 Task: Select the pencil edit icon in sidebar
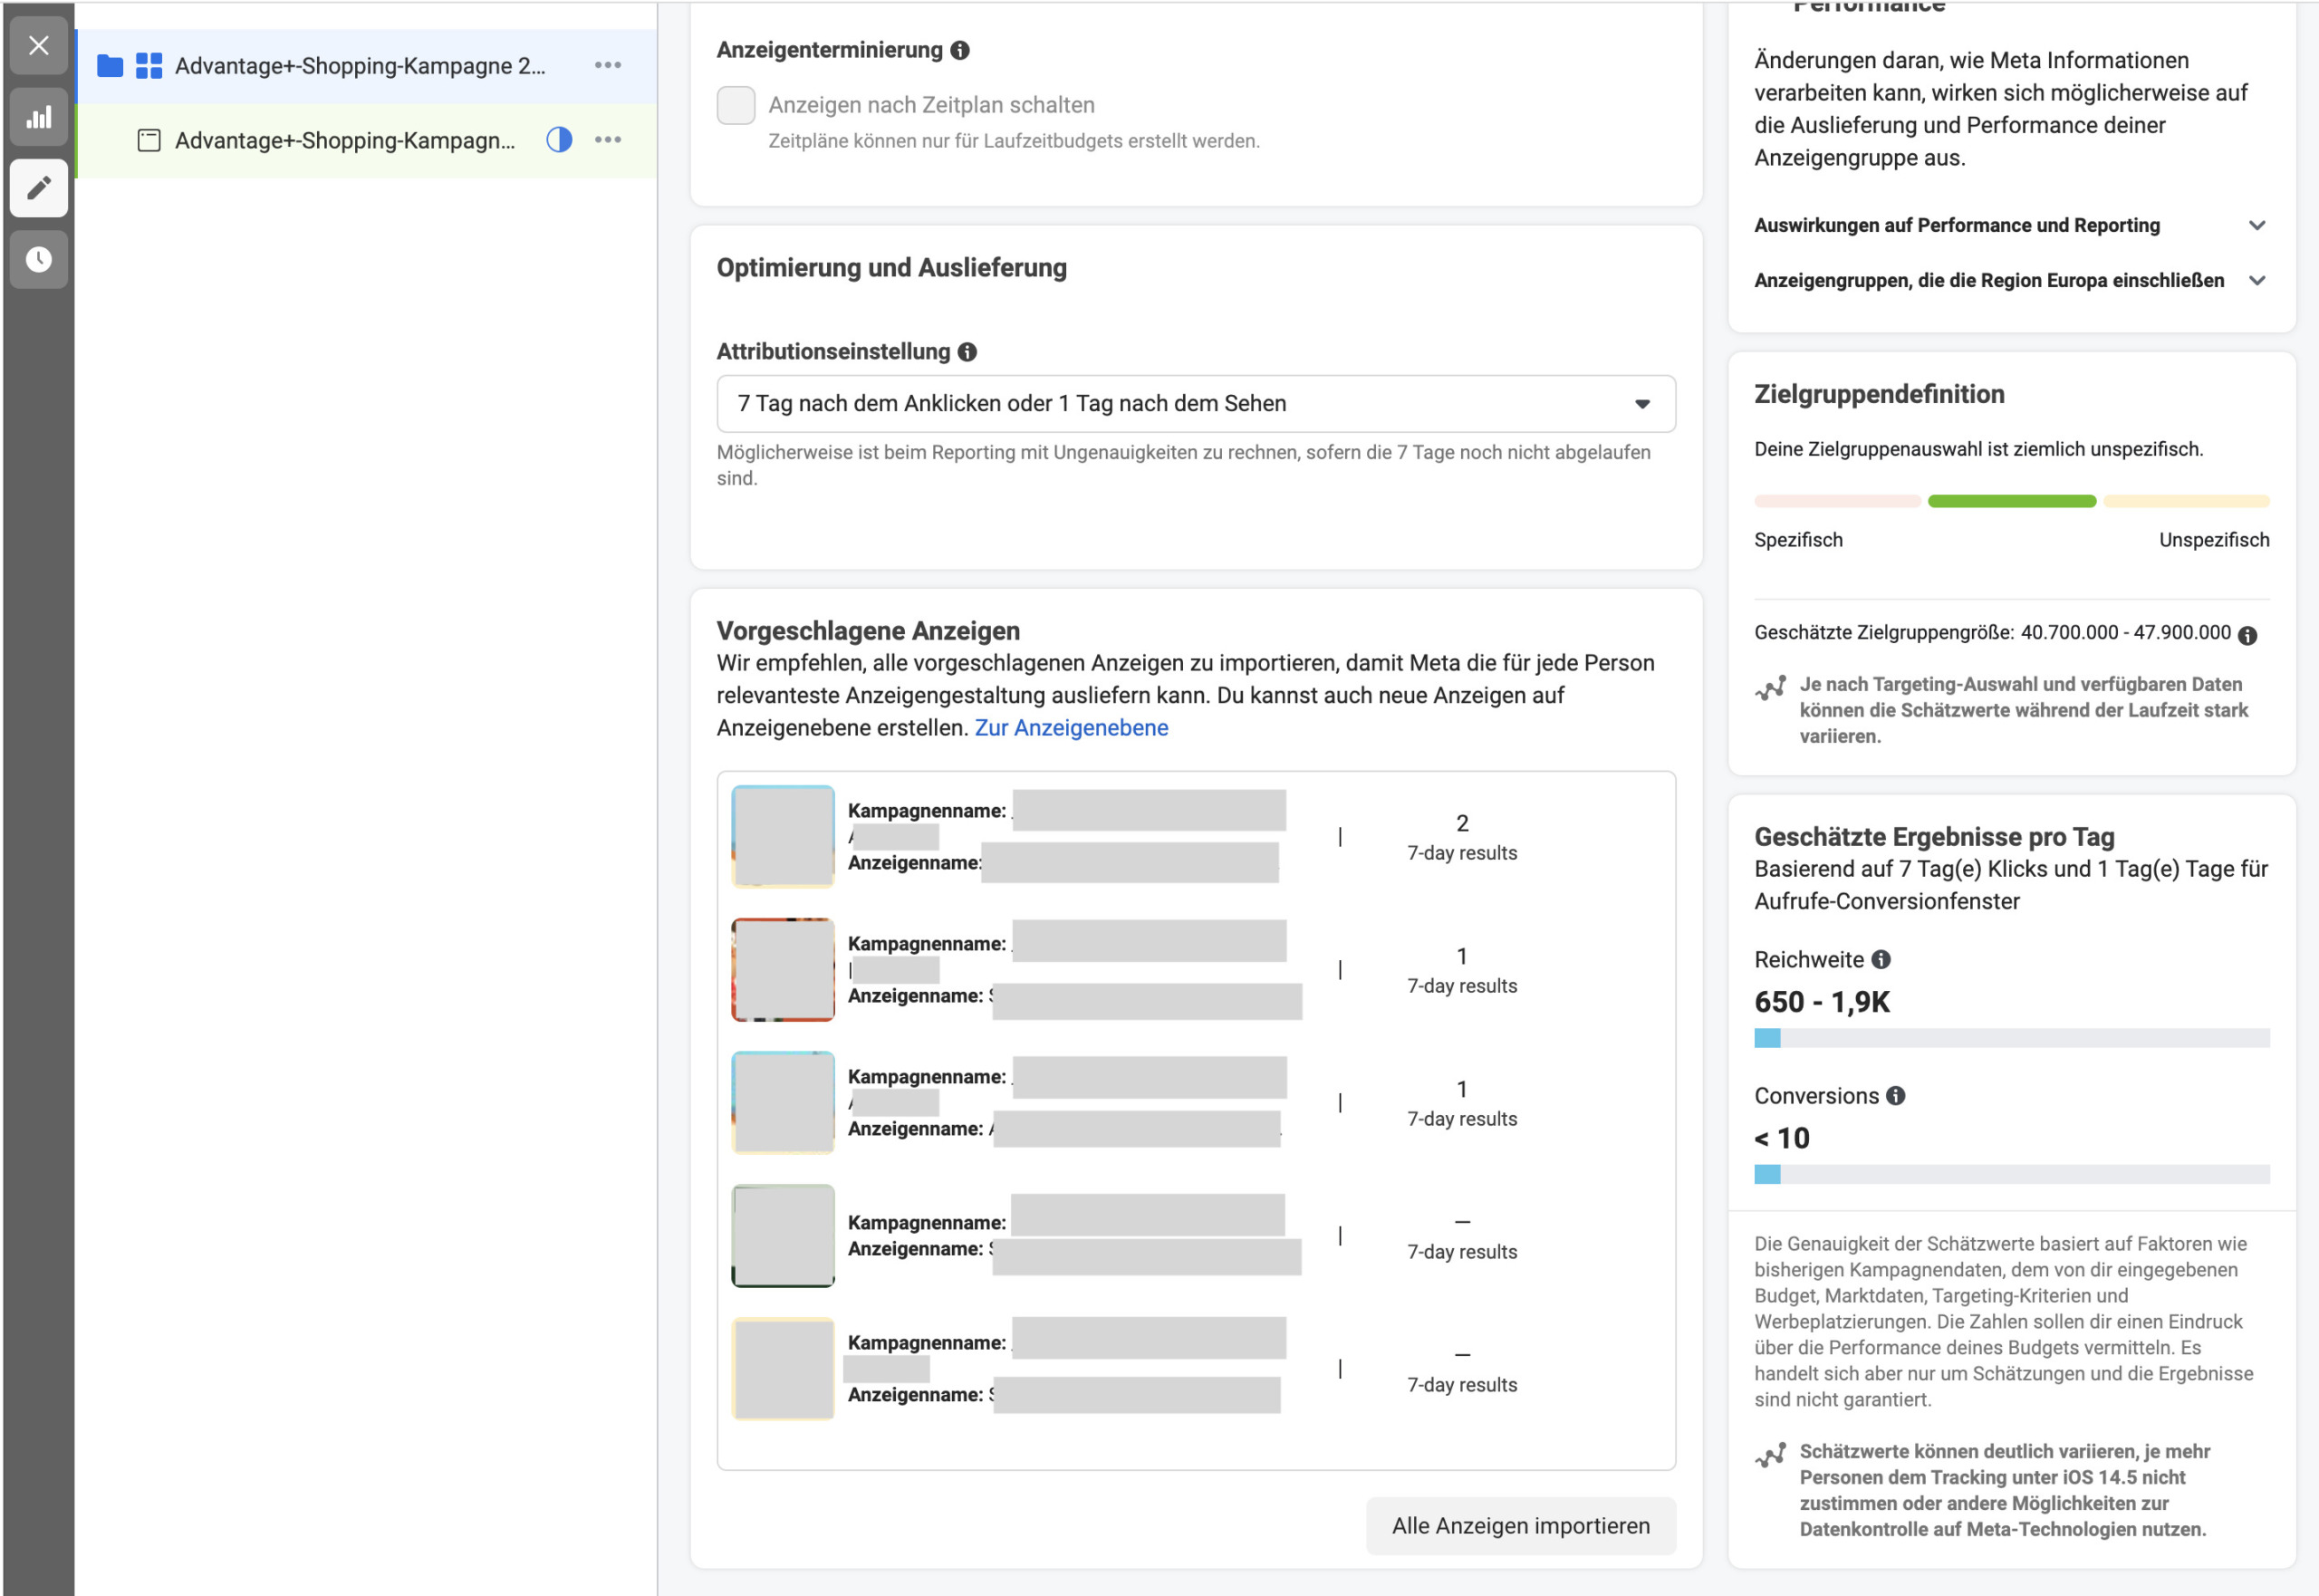point(39,188)
